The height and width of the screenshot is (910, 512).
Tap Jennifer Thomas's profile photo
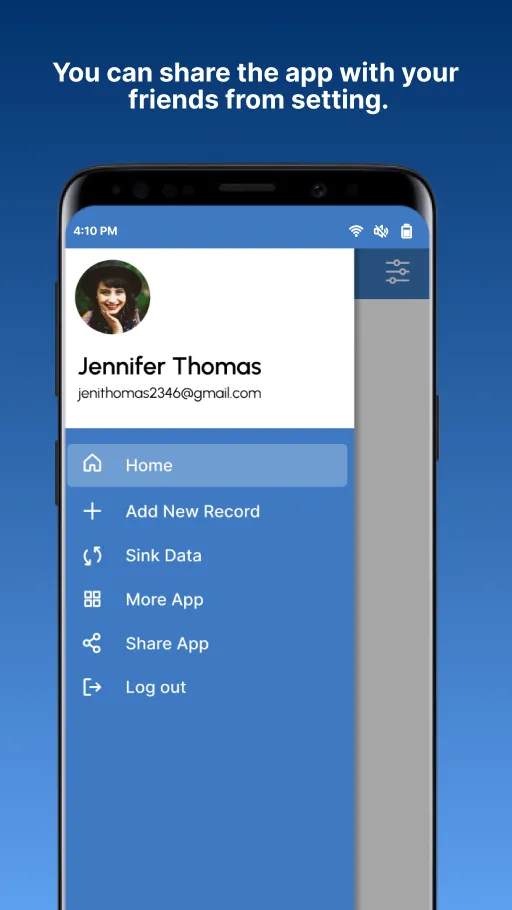(113, 297)
